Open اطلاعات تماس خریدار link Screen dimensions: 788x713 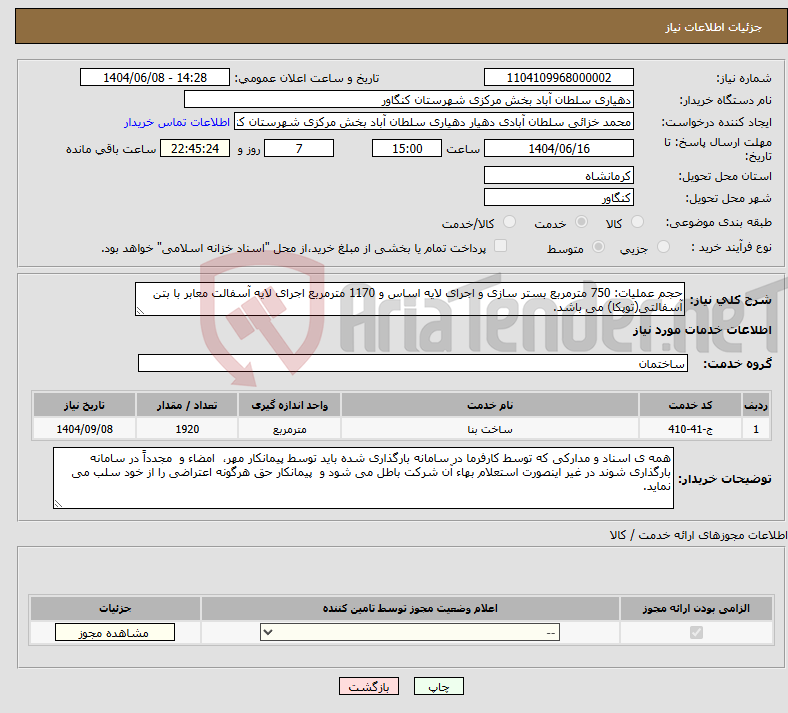coord(177,122)
